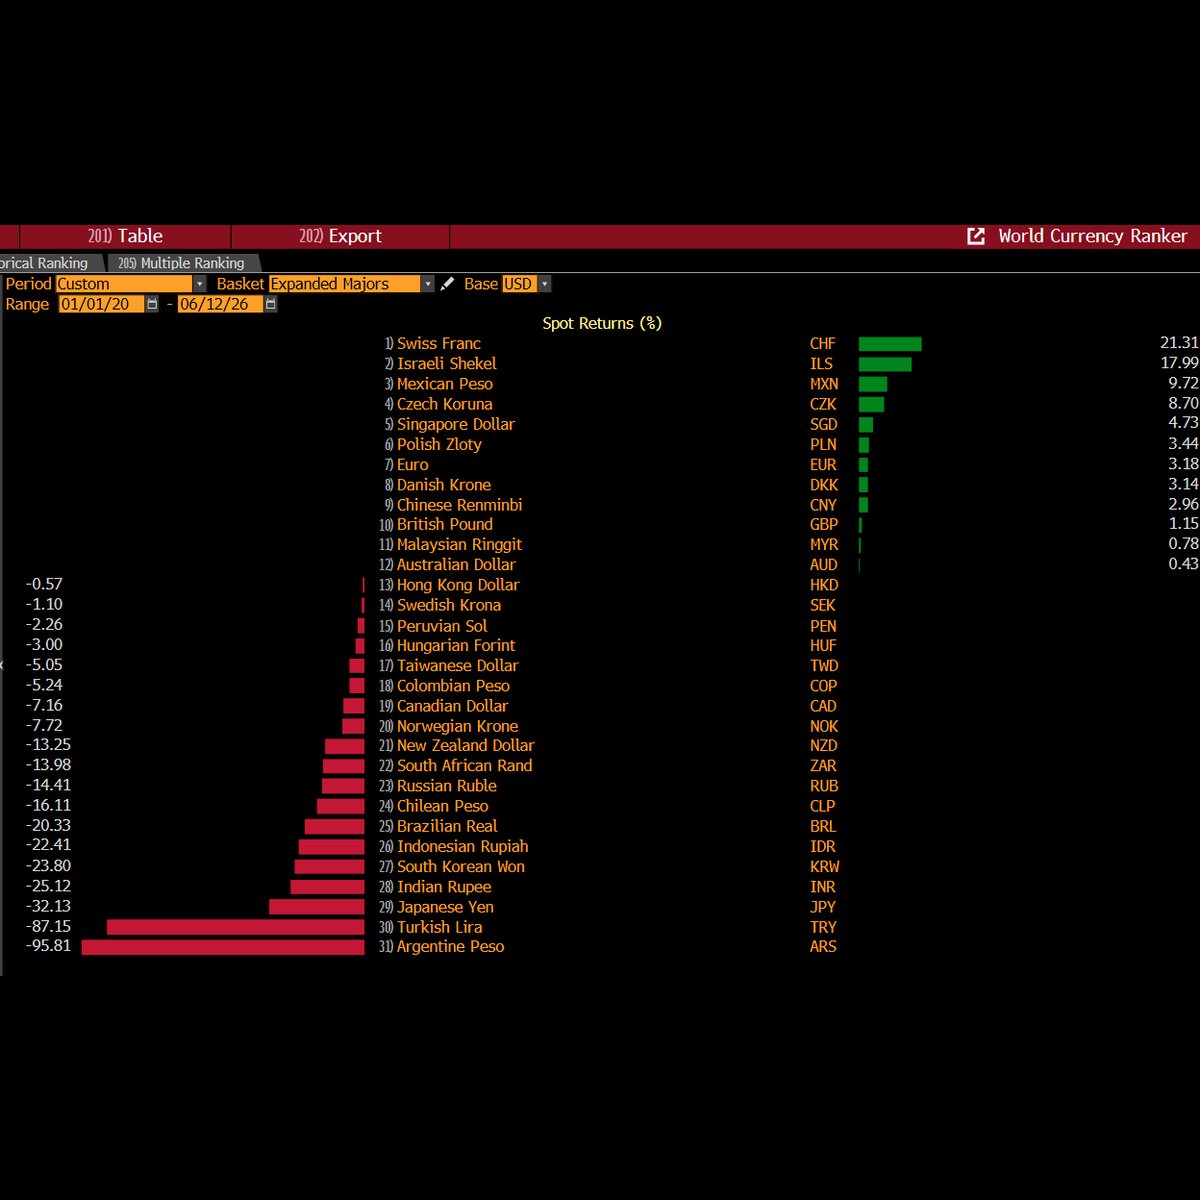The width and height of the screenshot is (1200, 1200).
Task: Click the Spot Returns (%) header
Action: [602, 323]
